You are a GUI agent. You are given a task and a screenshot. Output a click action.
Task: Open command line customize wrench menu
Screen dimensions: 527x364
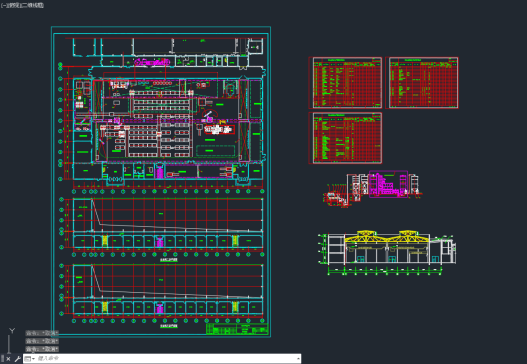pyautogui.click(x=17, y=359)
